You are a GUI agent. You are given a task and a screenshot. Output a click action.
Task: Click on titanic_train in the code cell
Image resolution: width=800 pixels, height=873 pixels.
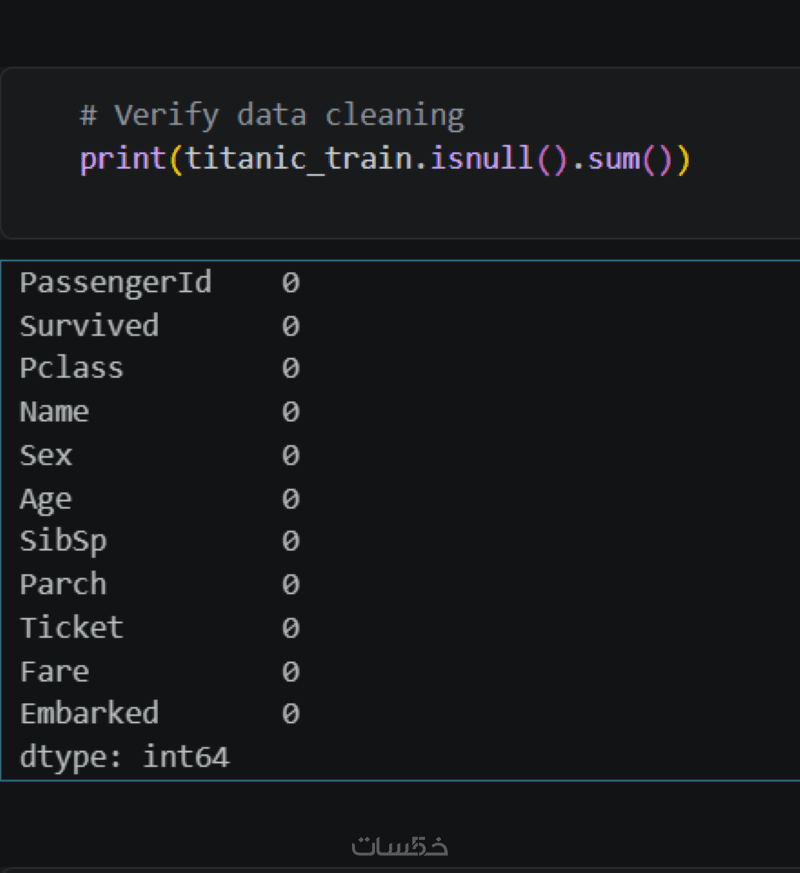click(299, 160)
